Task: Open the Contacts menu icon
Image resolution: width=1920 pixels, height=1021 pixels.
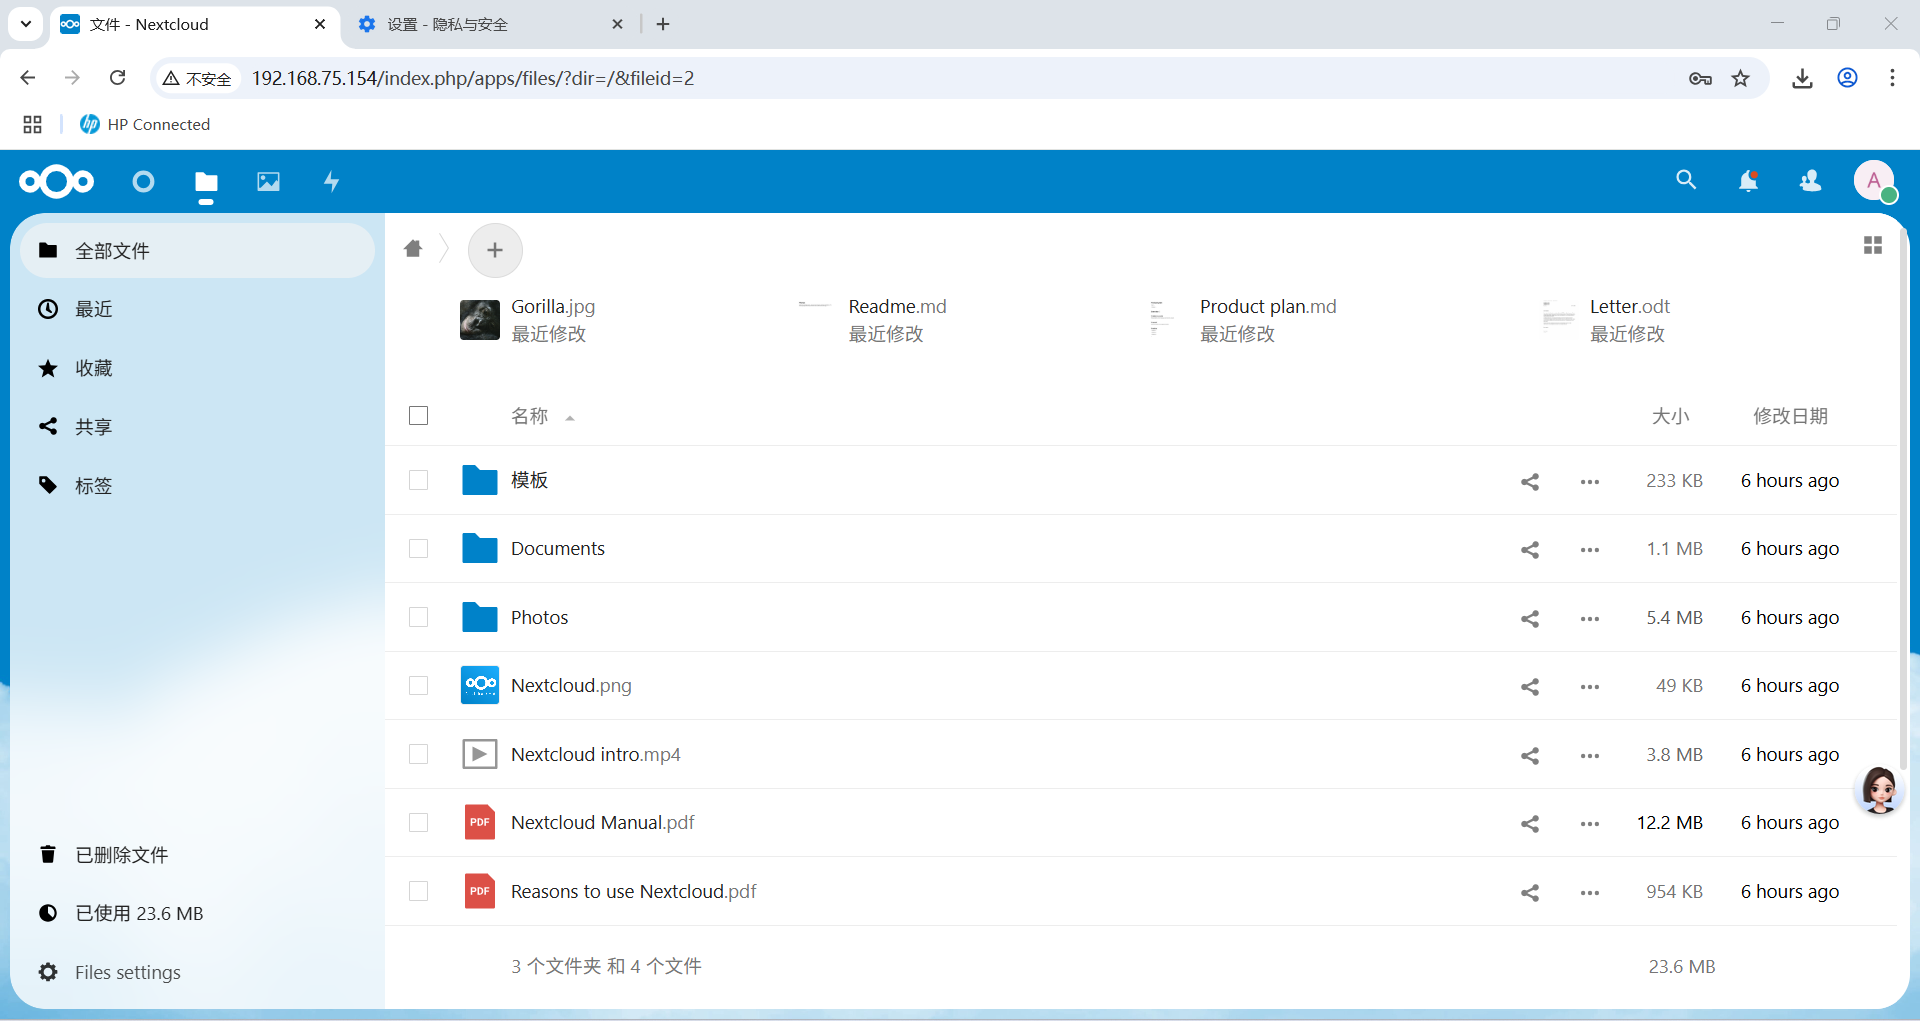Action: [1810, 181]
